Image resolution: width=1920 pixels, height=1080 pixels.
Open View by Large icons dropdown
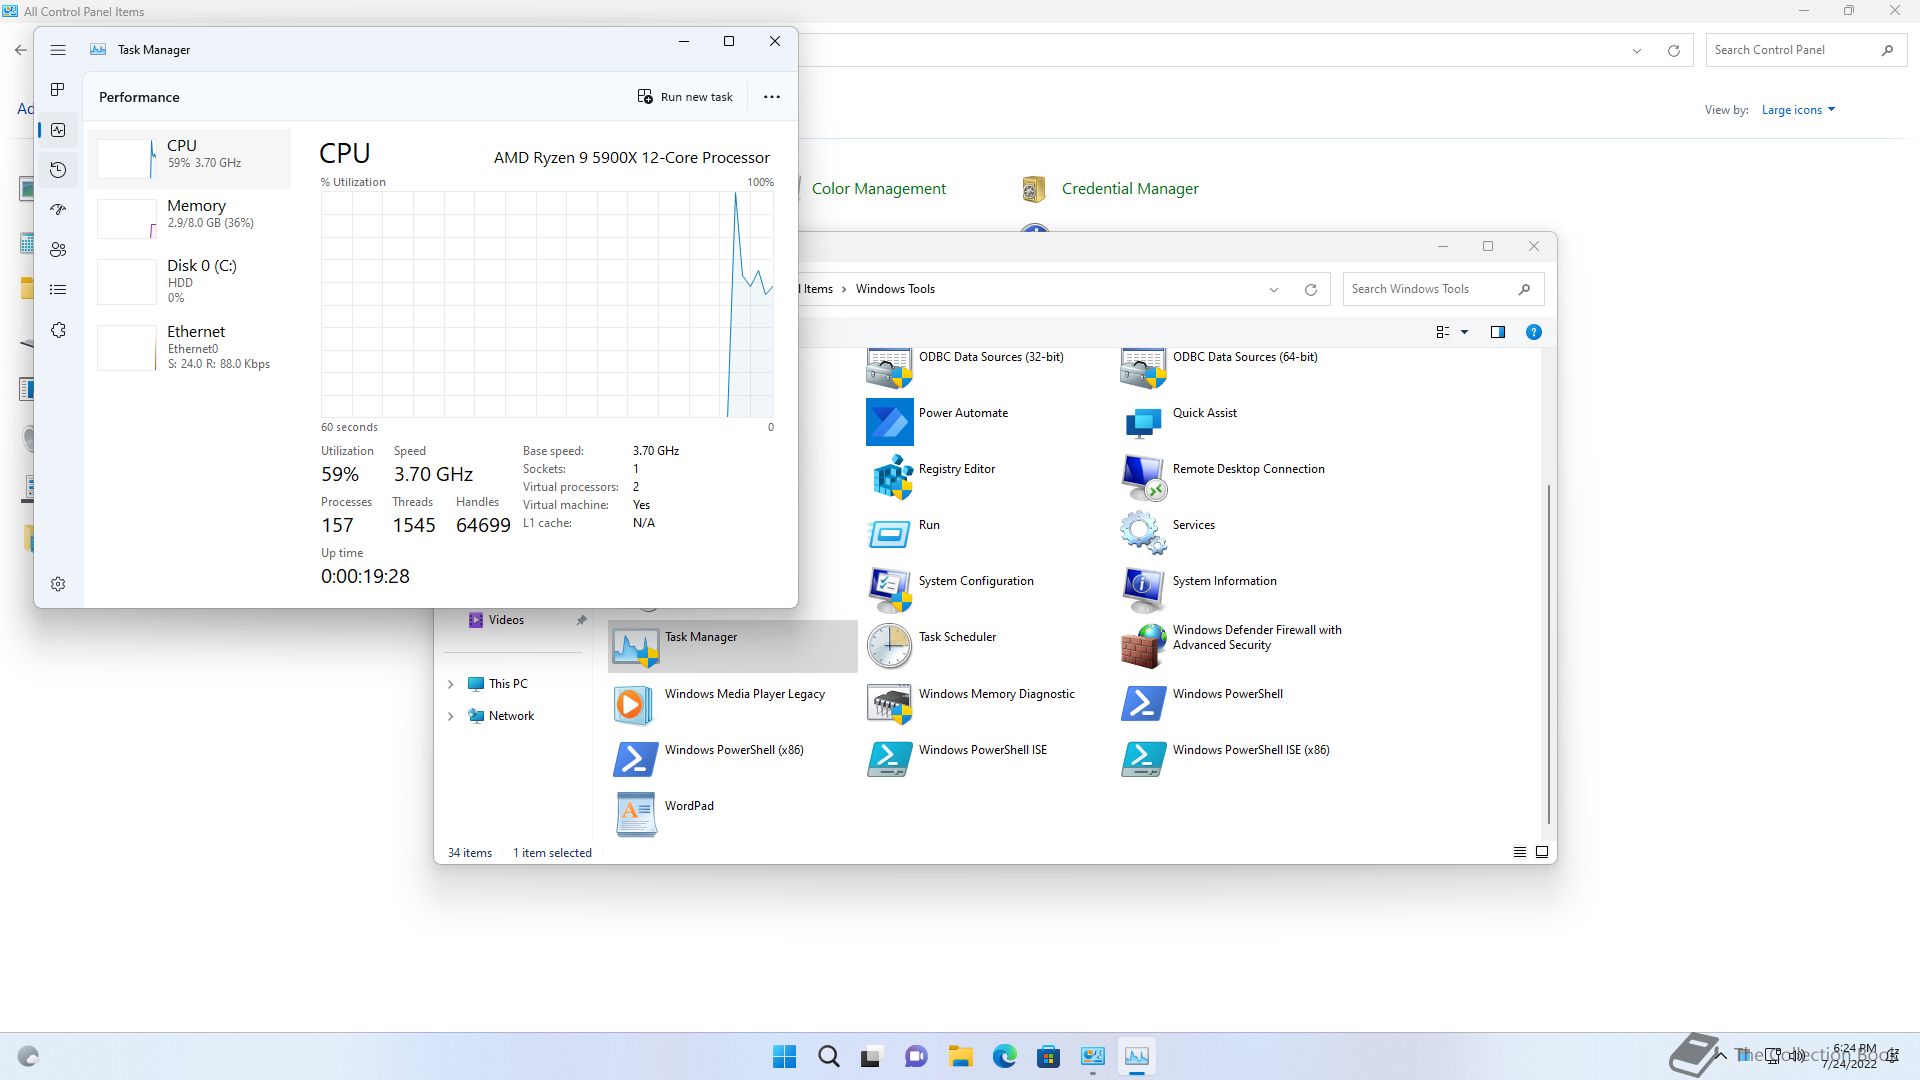[x=1798, y=110]
